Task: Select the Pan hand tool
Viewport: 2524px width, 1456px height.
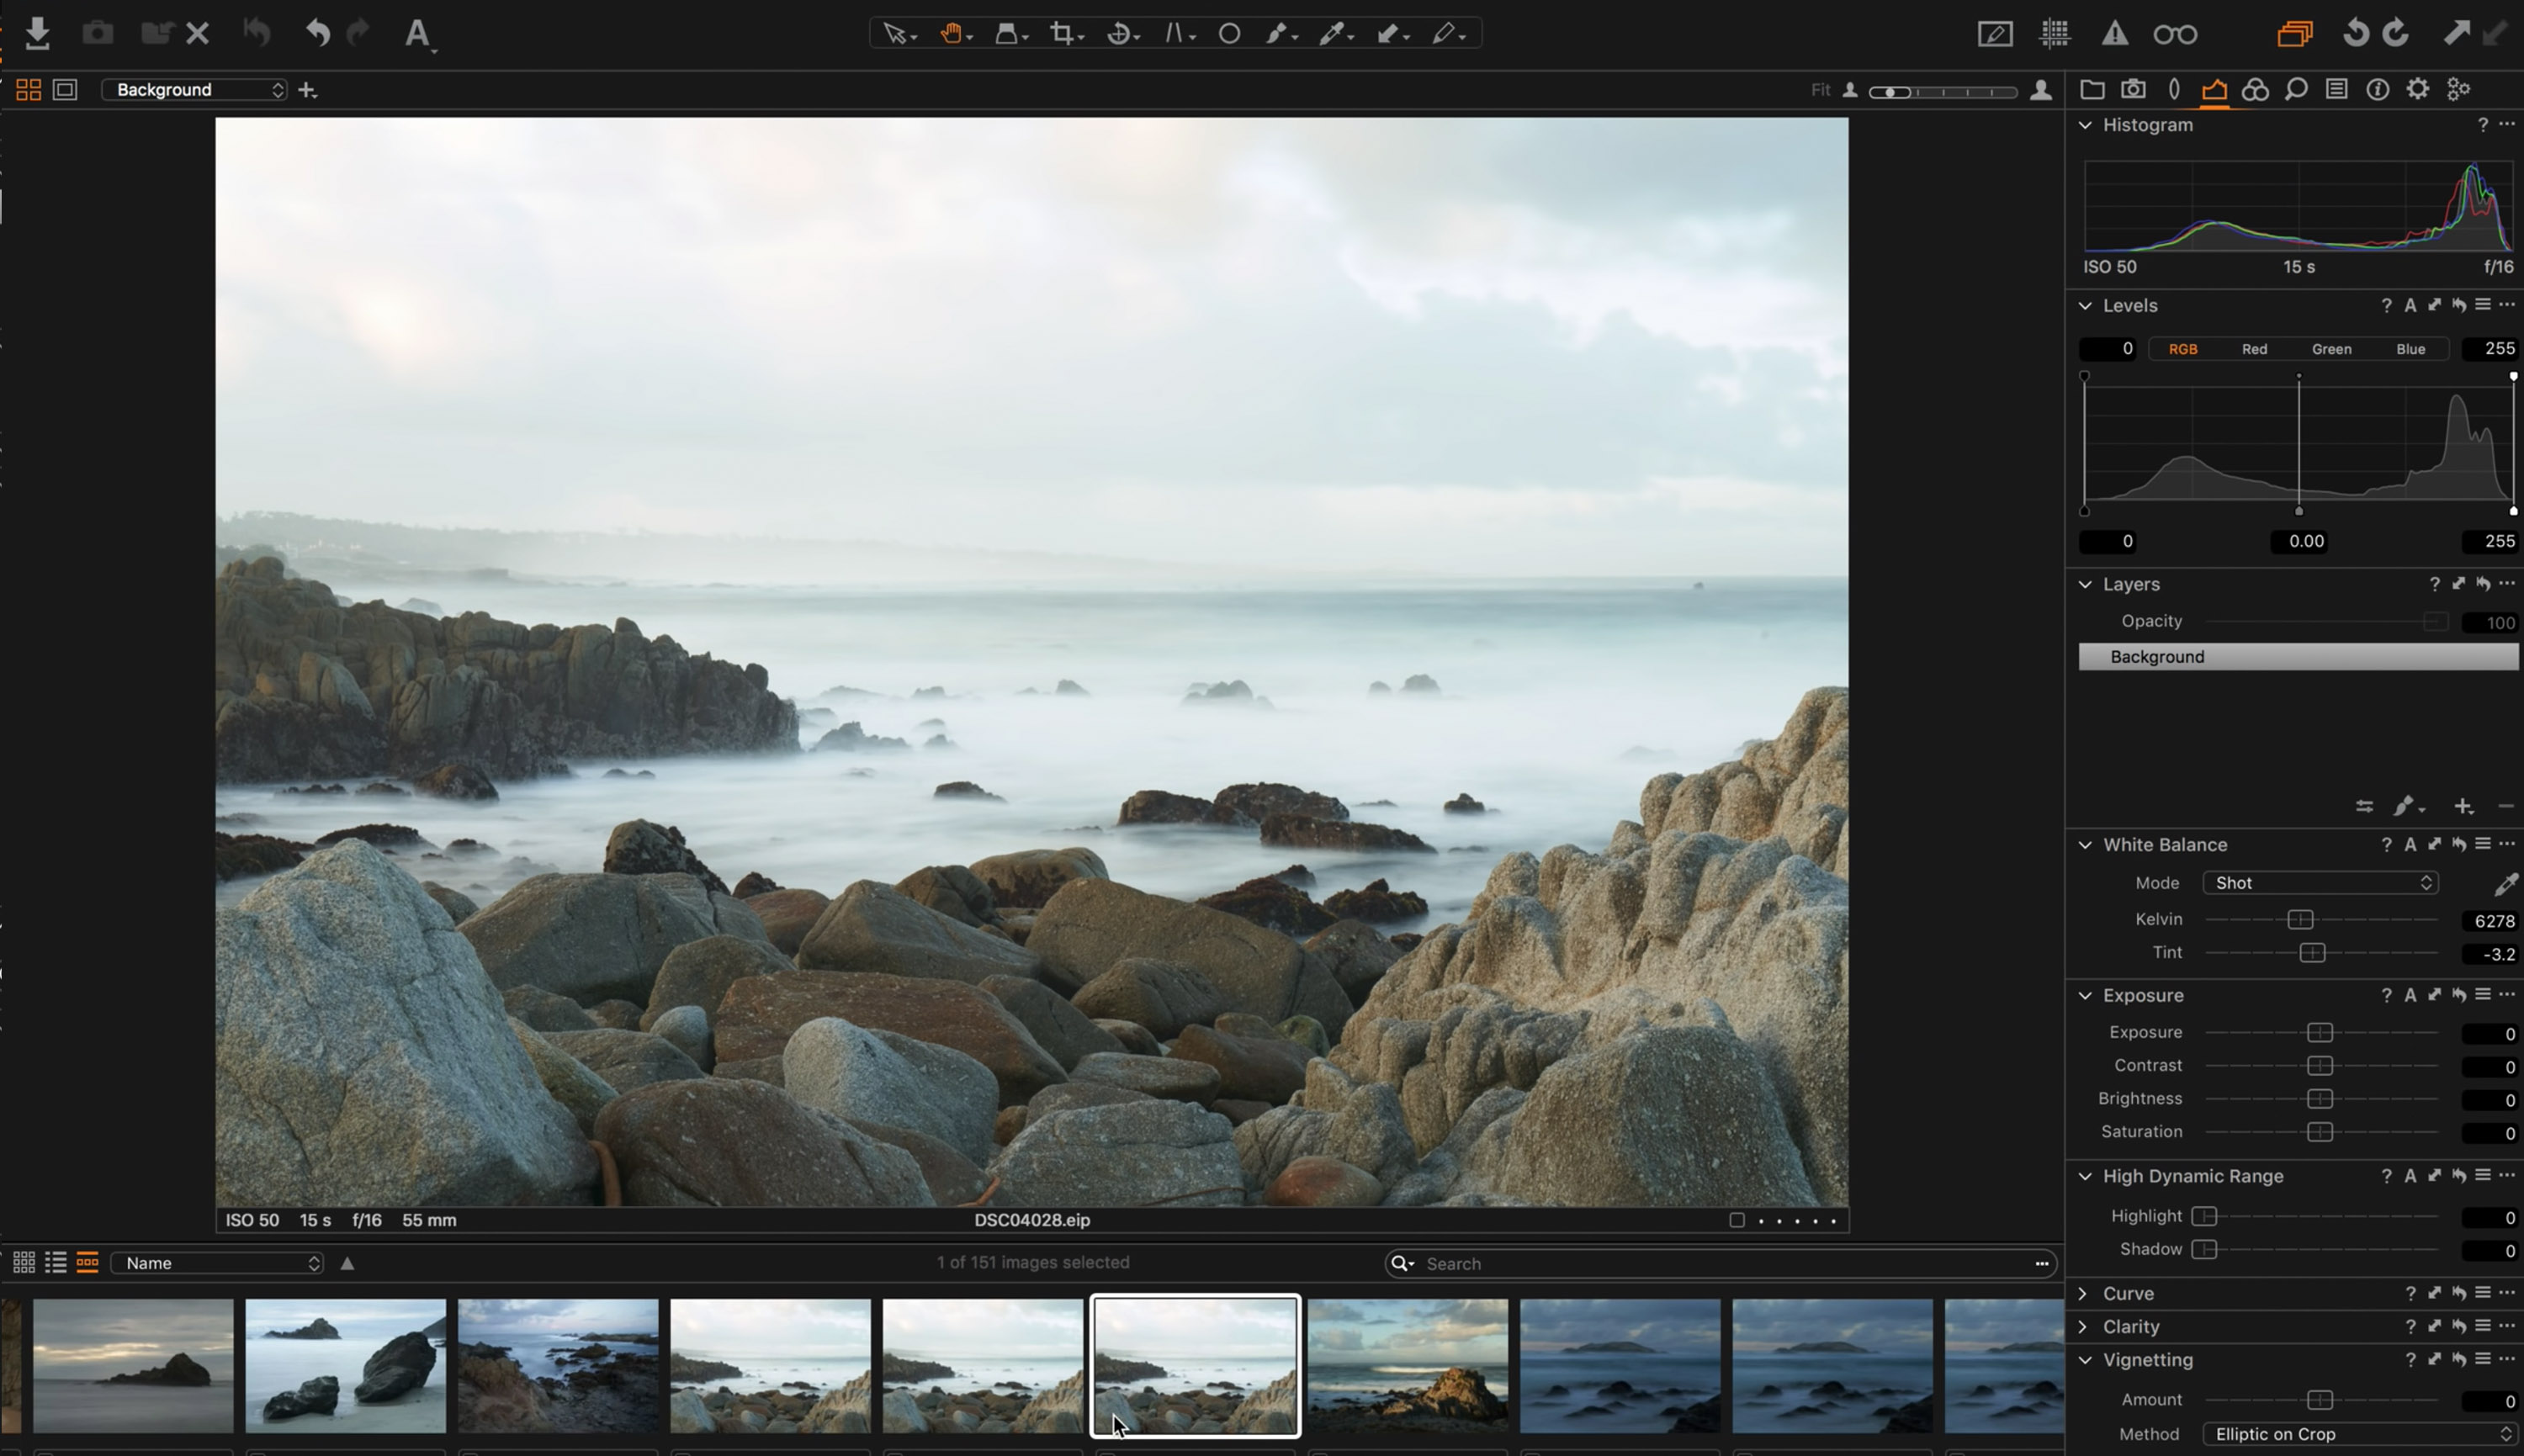Action: pyautogui.click(x=950, y=34)
